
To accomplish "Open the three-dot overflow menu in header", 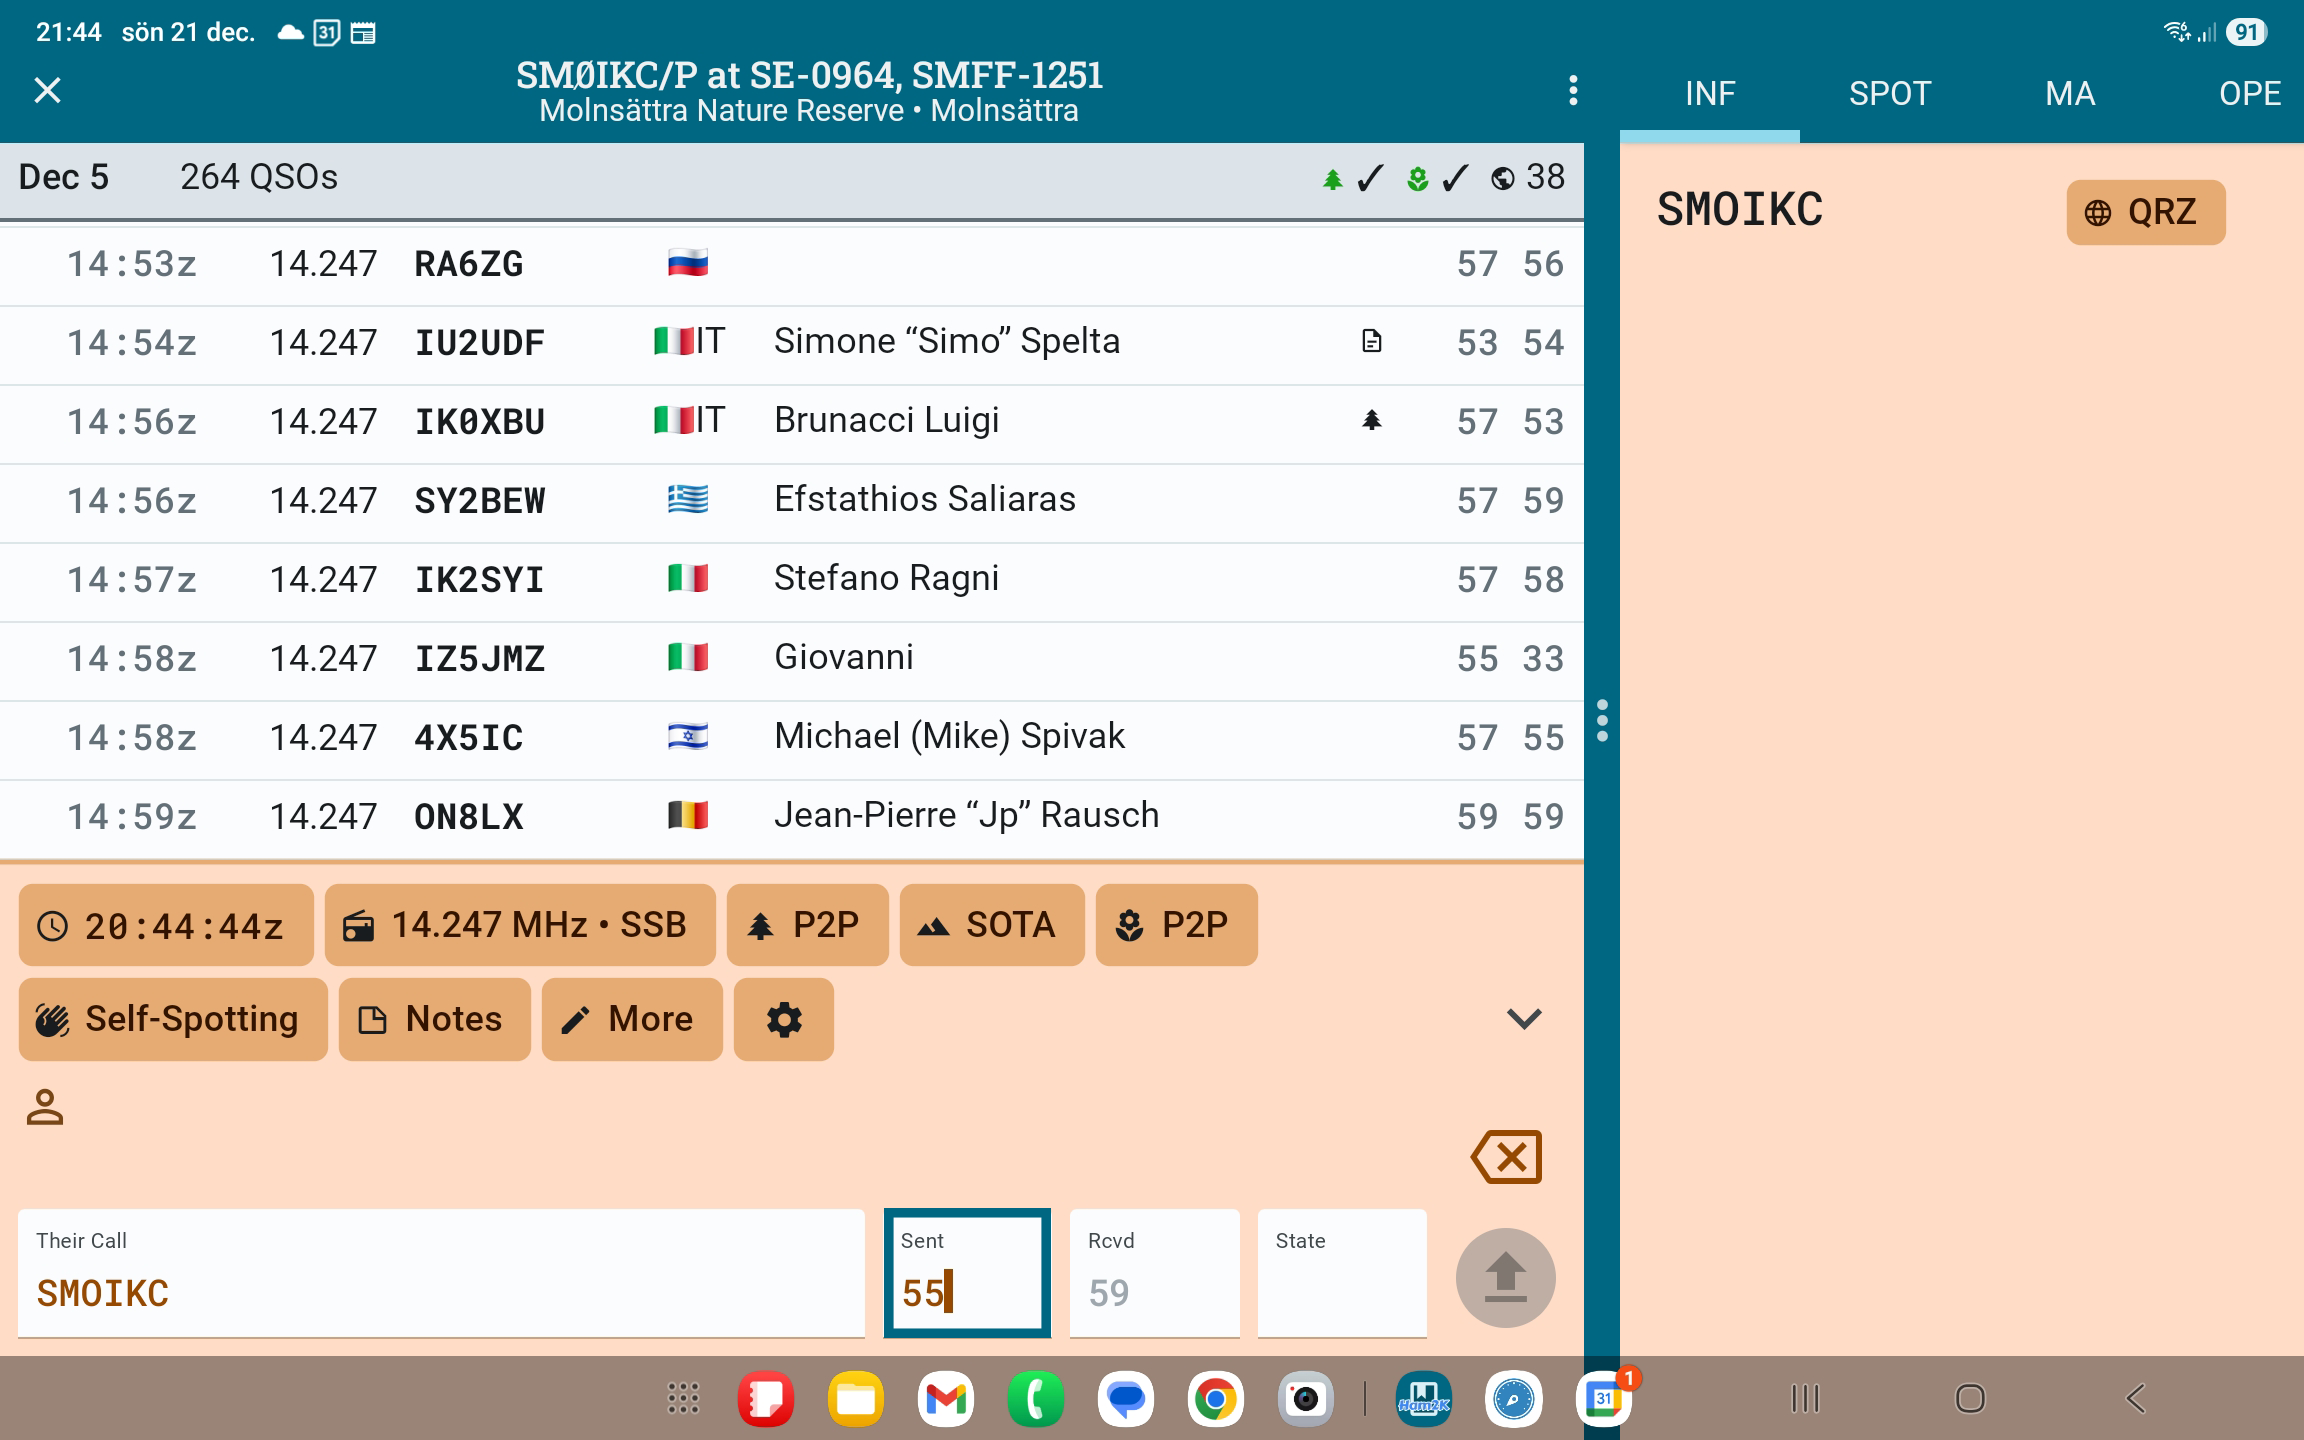I will point(1573,91).
